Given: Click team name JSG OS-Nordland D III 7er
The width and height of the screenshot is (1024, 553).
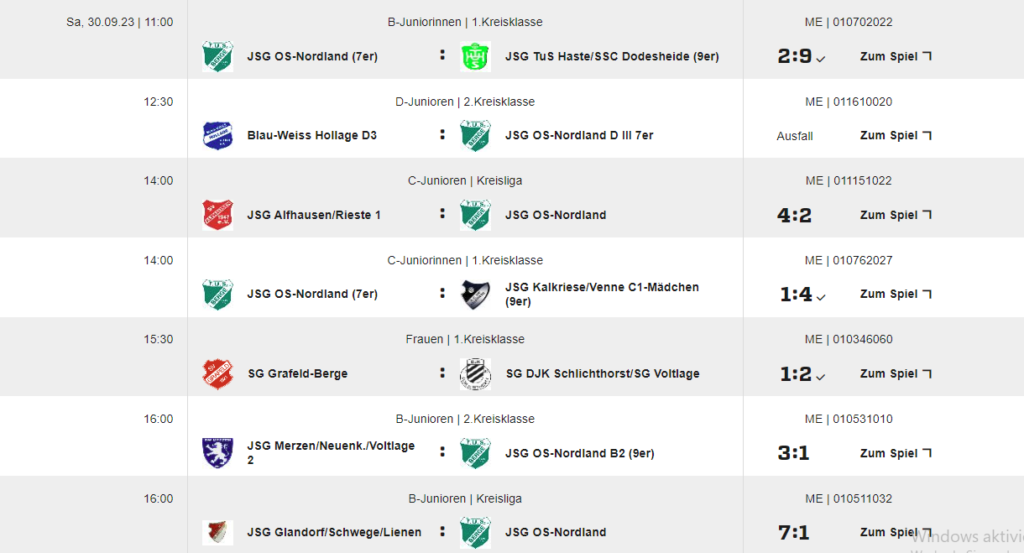Looking at the screenshot, I should pos(579,135).
